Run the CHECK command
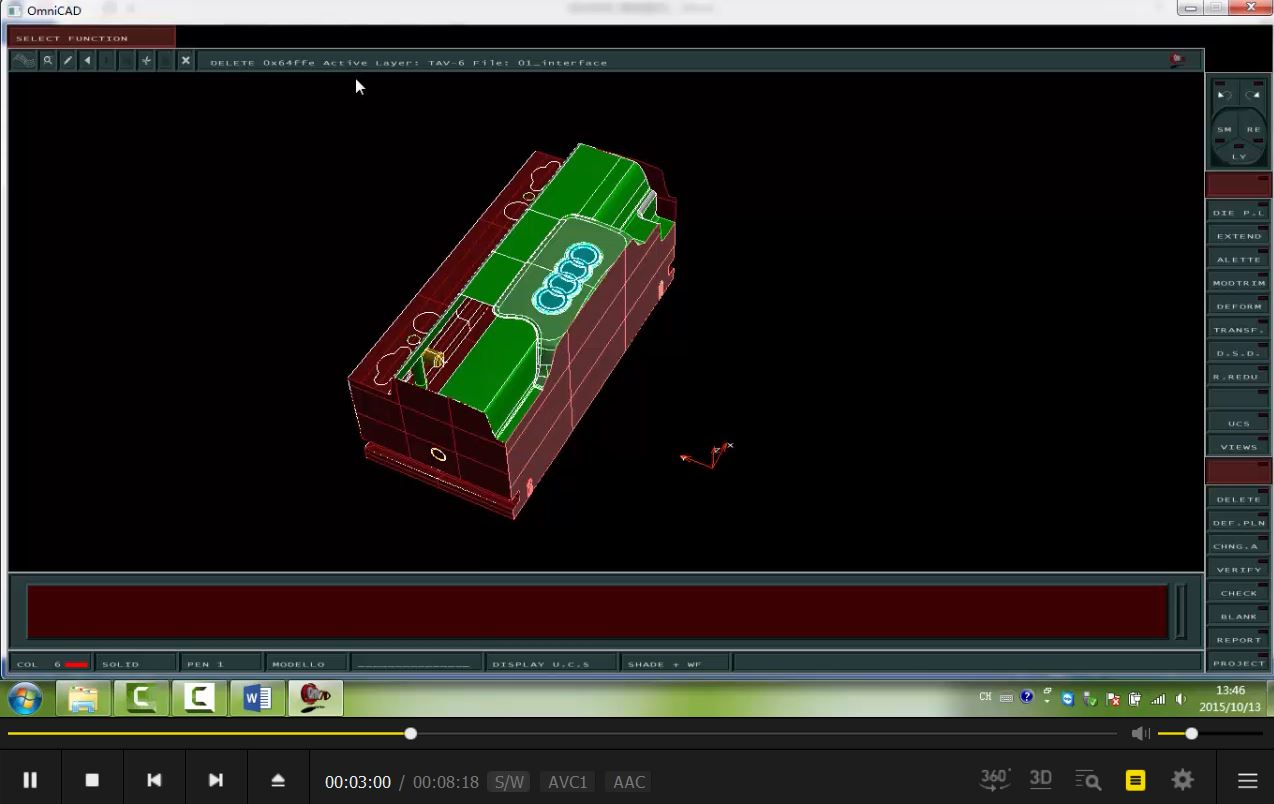The height and width of the screenshot is (804, 1274). 1239,593
